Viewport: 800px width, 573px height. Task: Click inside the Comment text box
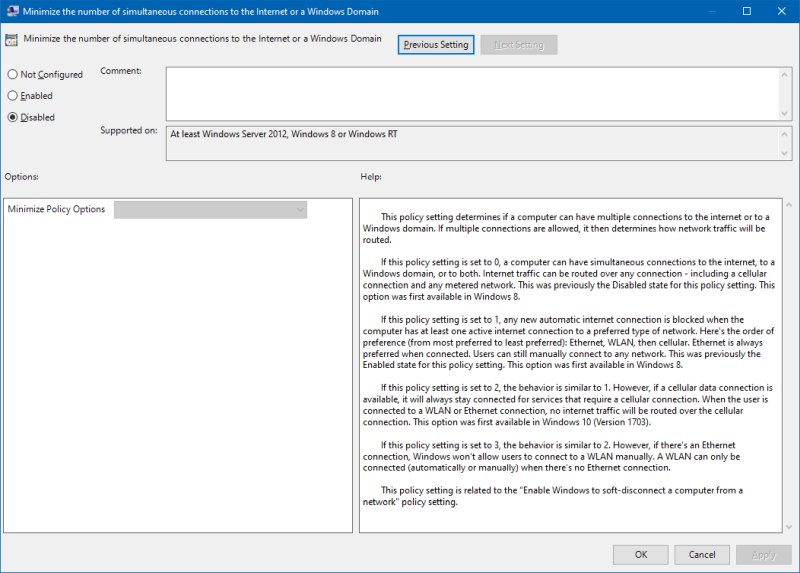coord(472,92)
